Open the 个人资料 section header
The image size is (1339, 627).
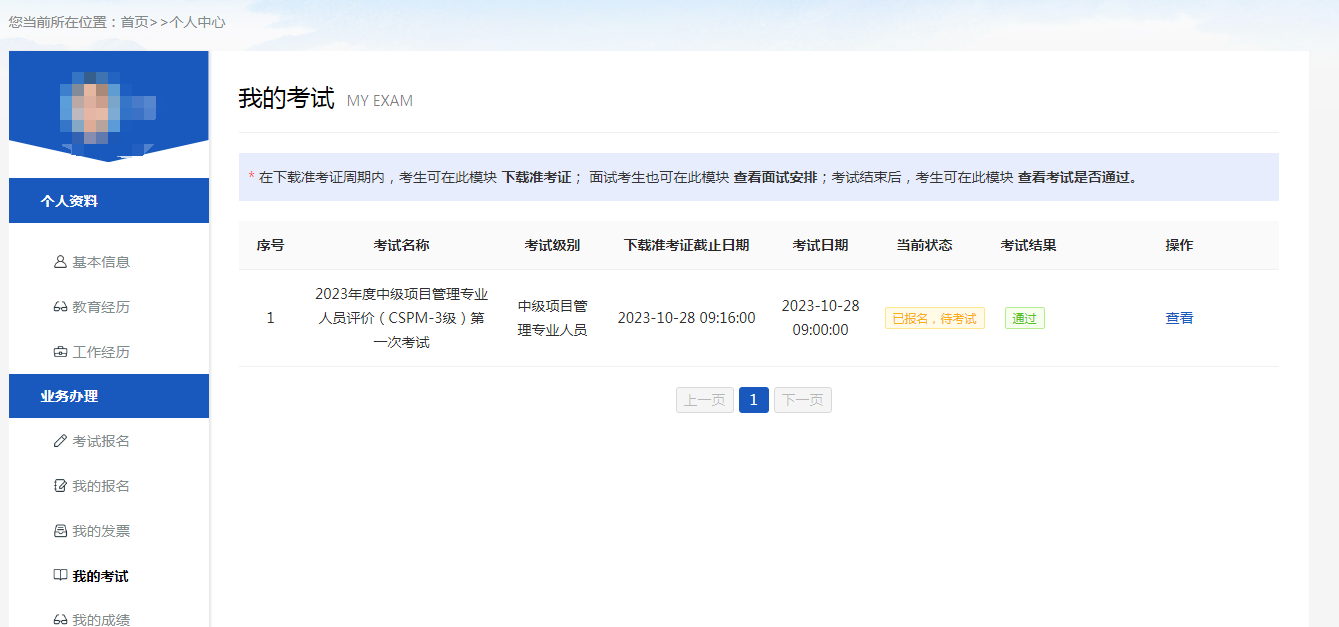(x=108, y=200)
